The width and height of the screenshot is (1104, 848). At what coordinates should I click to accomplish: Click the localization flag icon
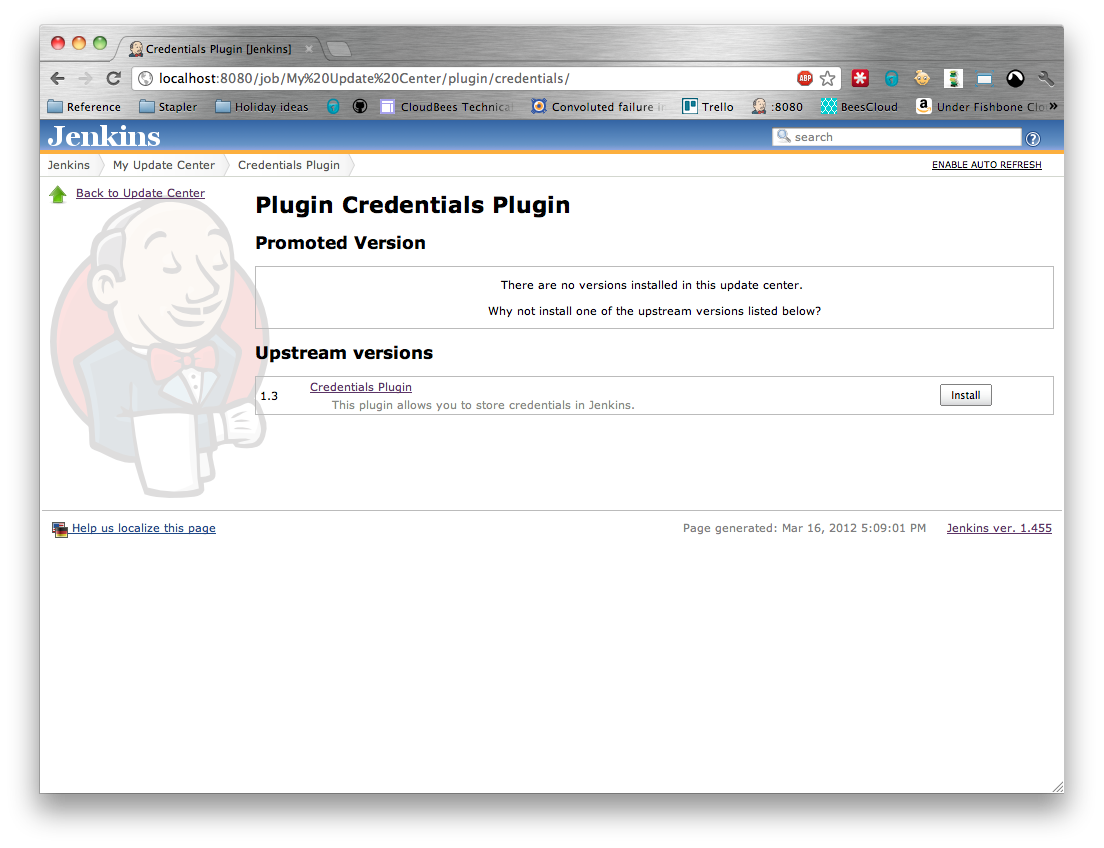[x=60, y=530]
